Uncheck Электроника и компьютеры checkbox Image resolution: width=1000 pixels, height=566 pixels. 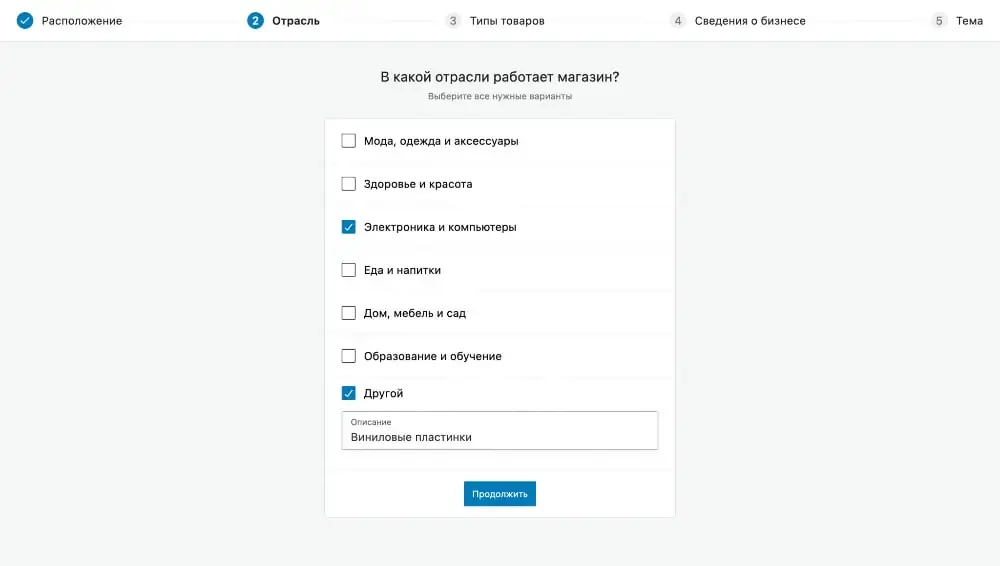click(348, 227)
